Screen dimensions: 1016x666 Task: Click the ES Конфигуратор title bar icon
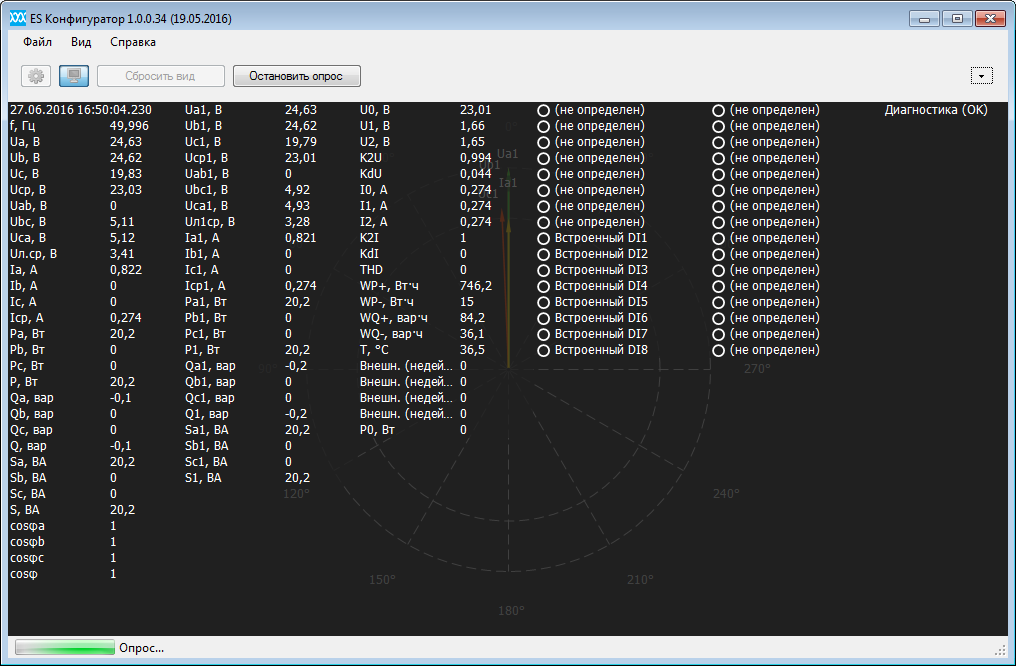pos(17,19)
